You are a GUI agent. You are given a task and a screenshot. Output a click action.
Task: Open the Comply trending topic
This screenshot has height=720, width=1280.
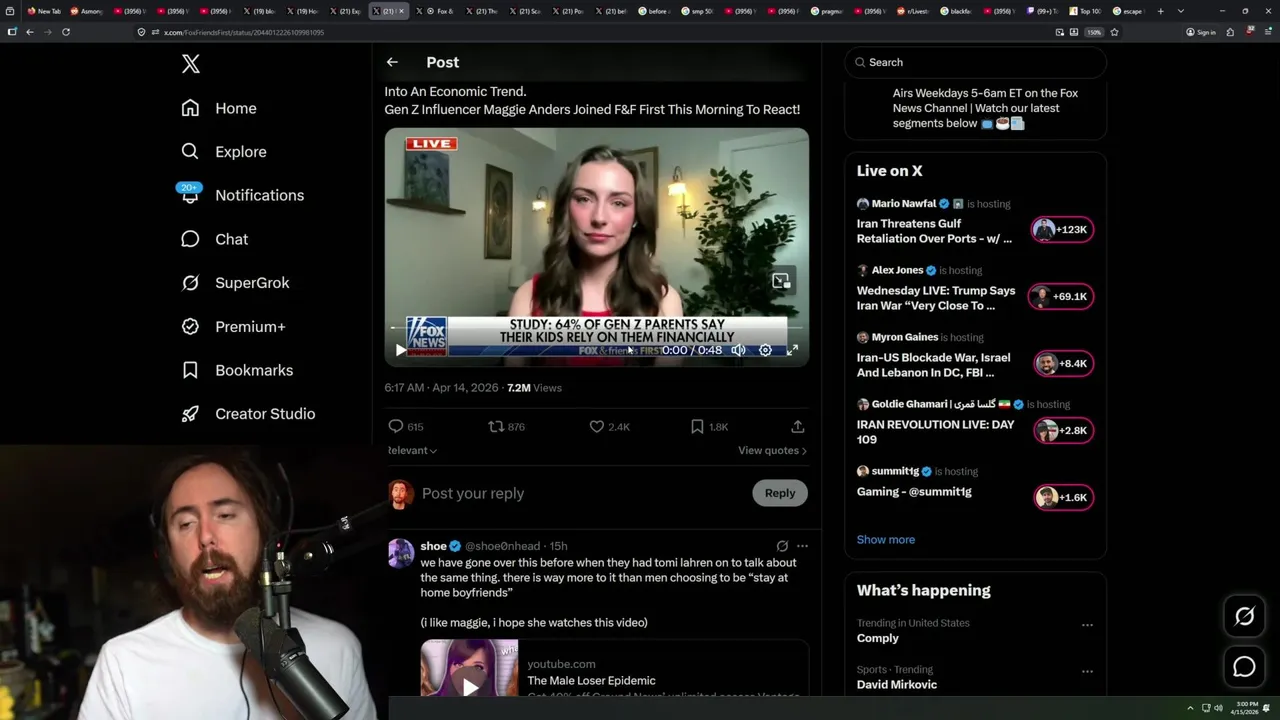click(877, 638)
